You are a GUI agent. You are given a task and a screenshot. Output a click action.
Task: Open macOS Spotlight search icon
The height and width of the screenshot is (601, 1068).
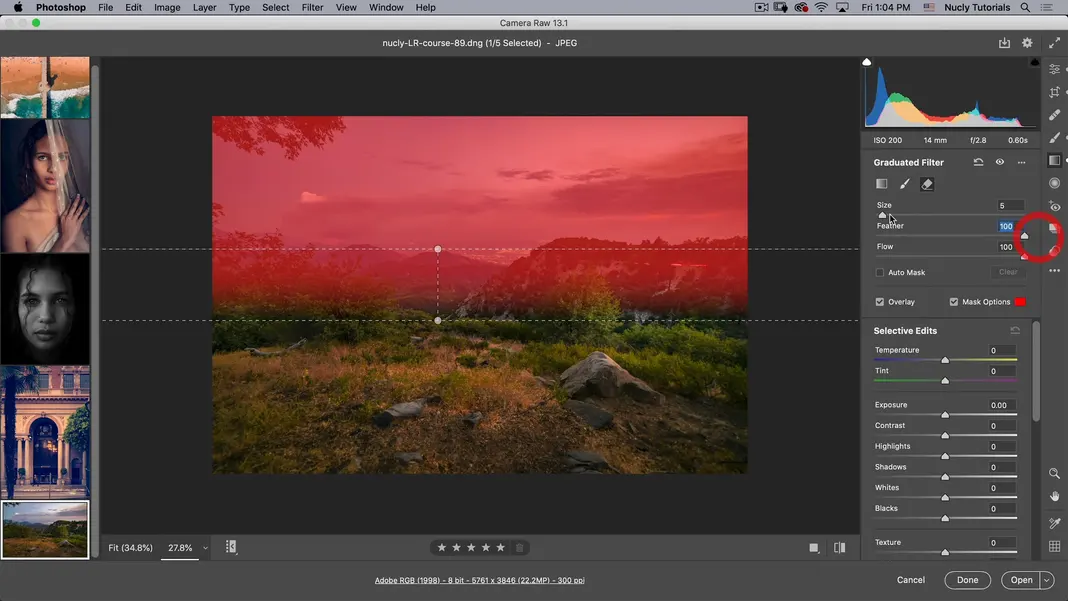(1024, 7)
